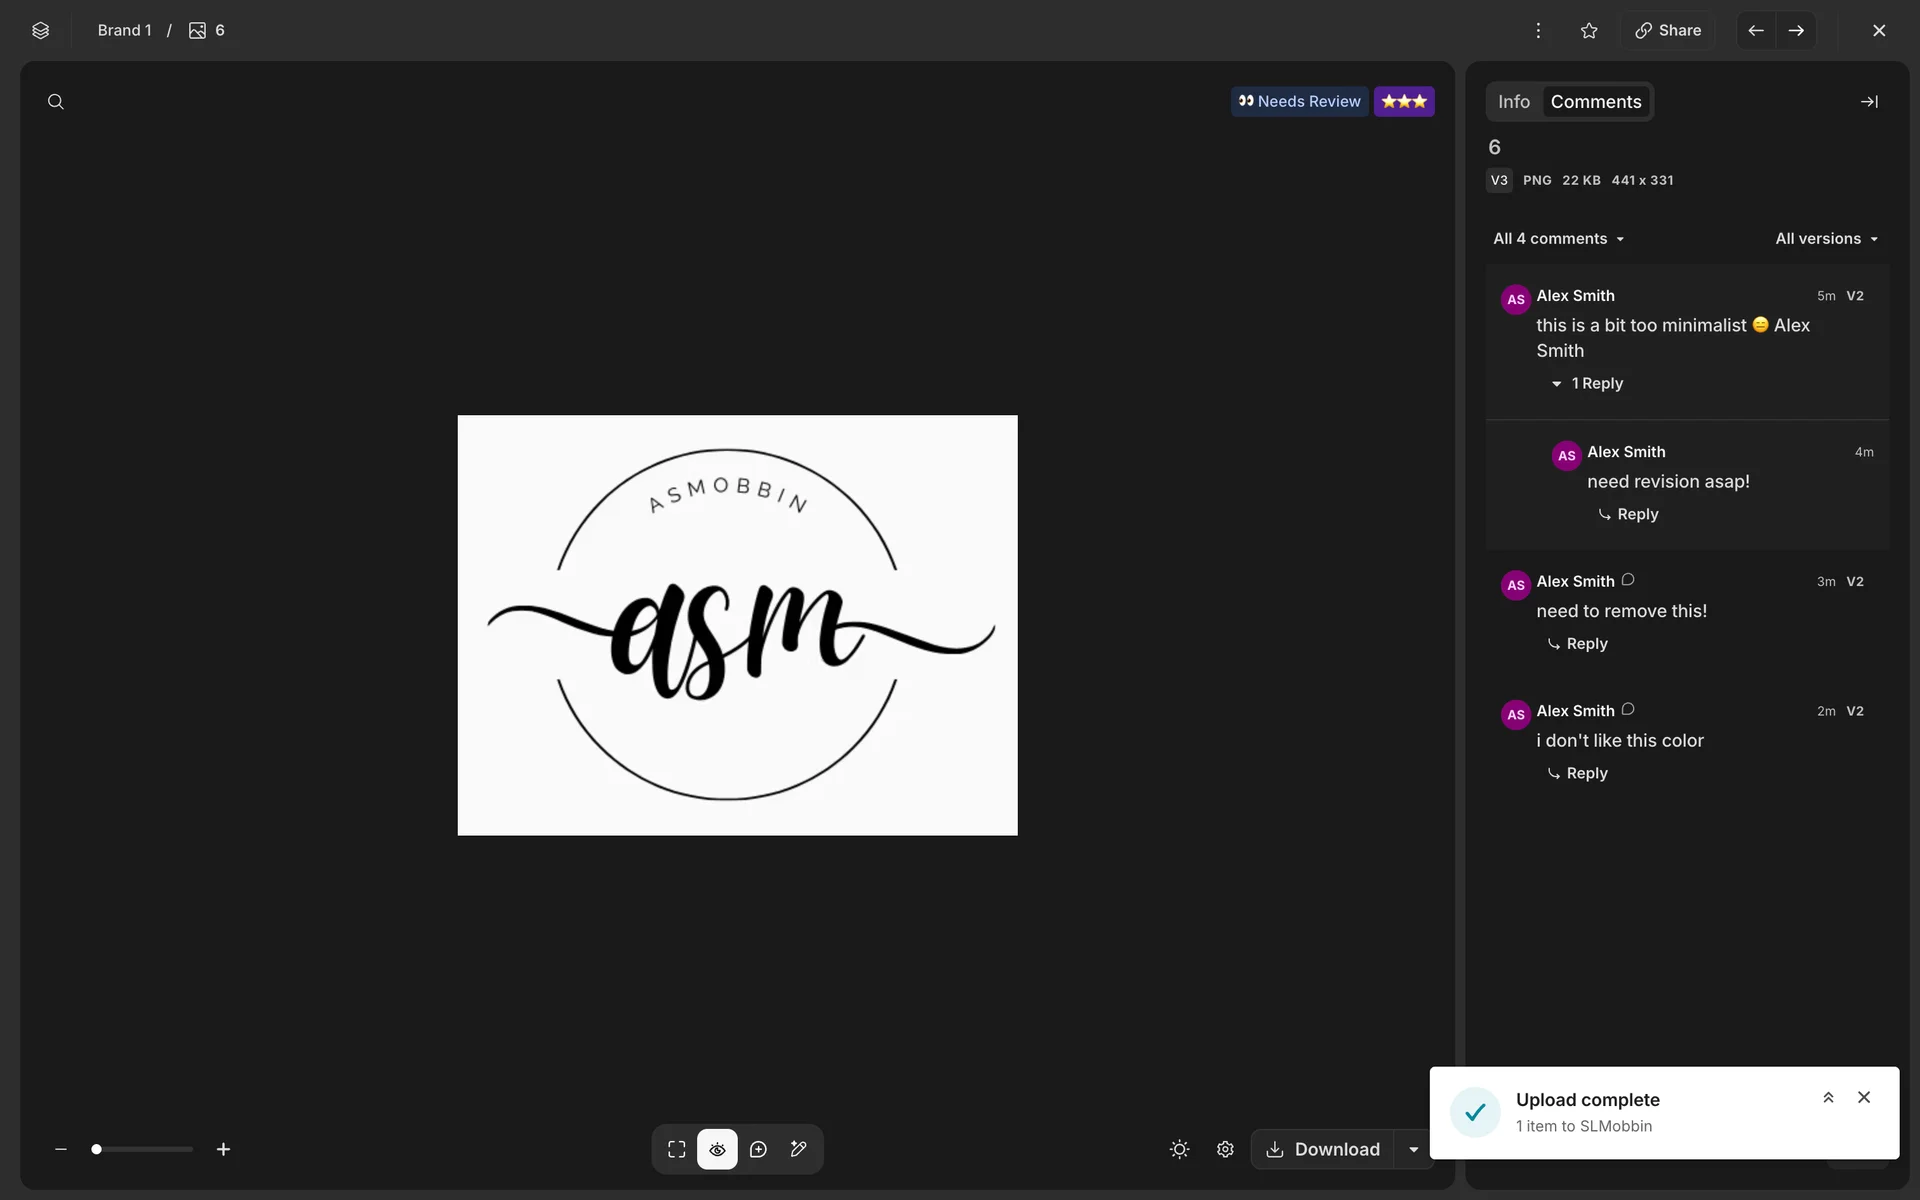Image resolution: width=1920 pixels, height=1200 pixels.
Task: Collapse the side panel arrow icon
Action: [x=1868, y=102]
